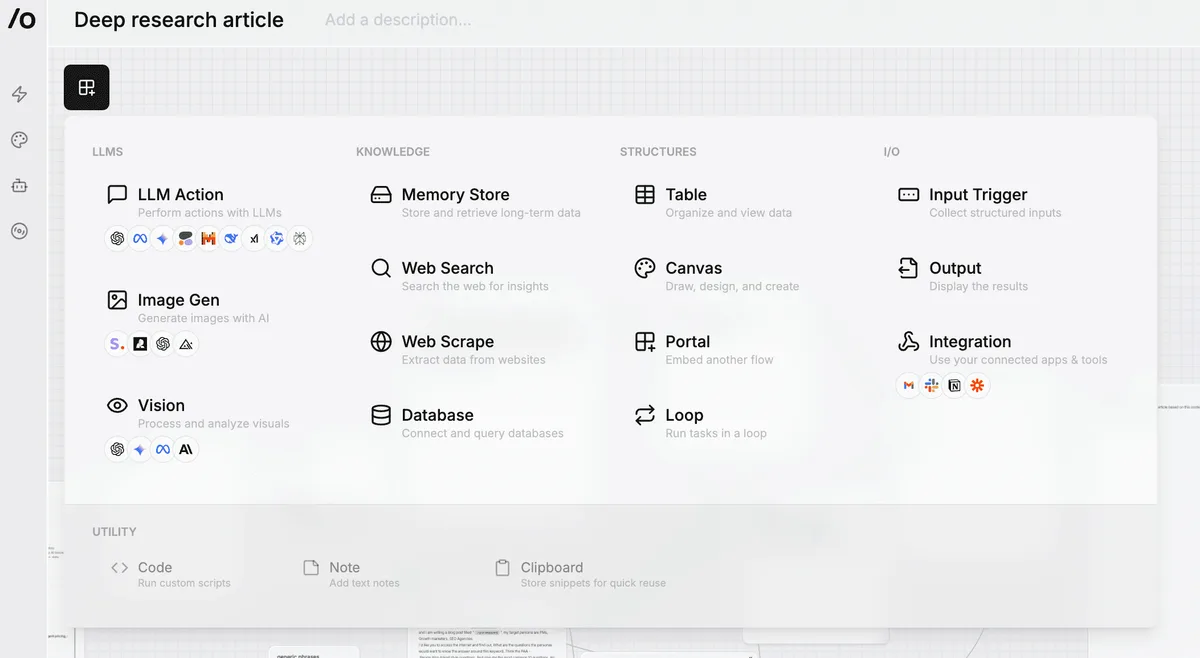Image resolution: width=1200 pixels, height=658 pixels.
Task: Click the Table grid icon
Action: (x=645, y=194)
